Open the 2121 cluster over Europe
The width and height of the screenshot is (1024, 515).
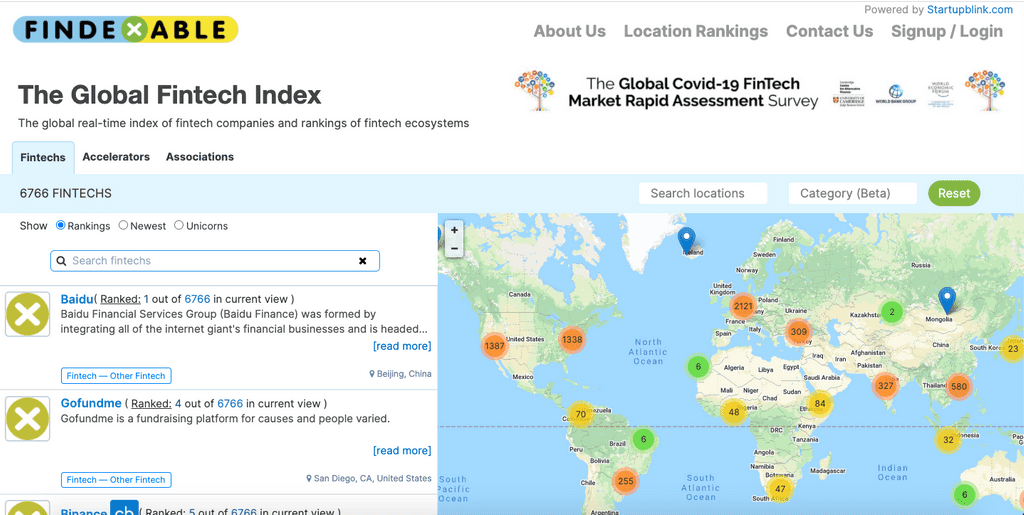tap(743, 307)
